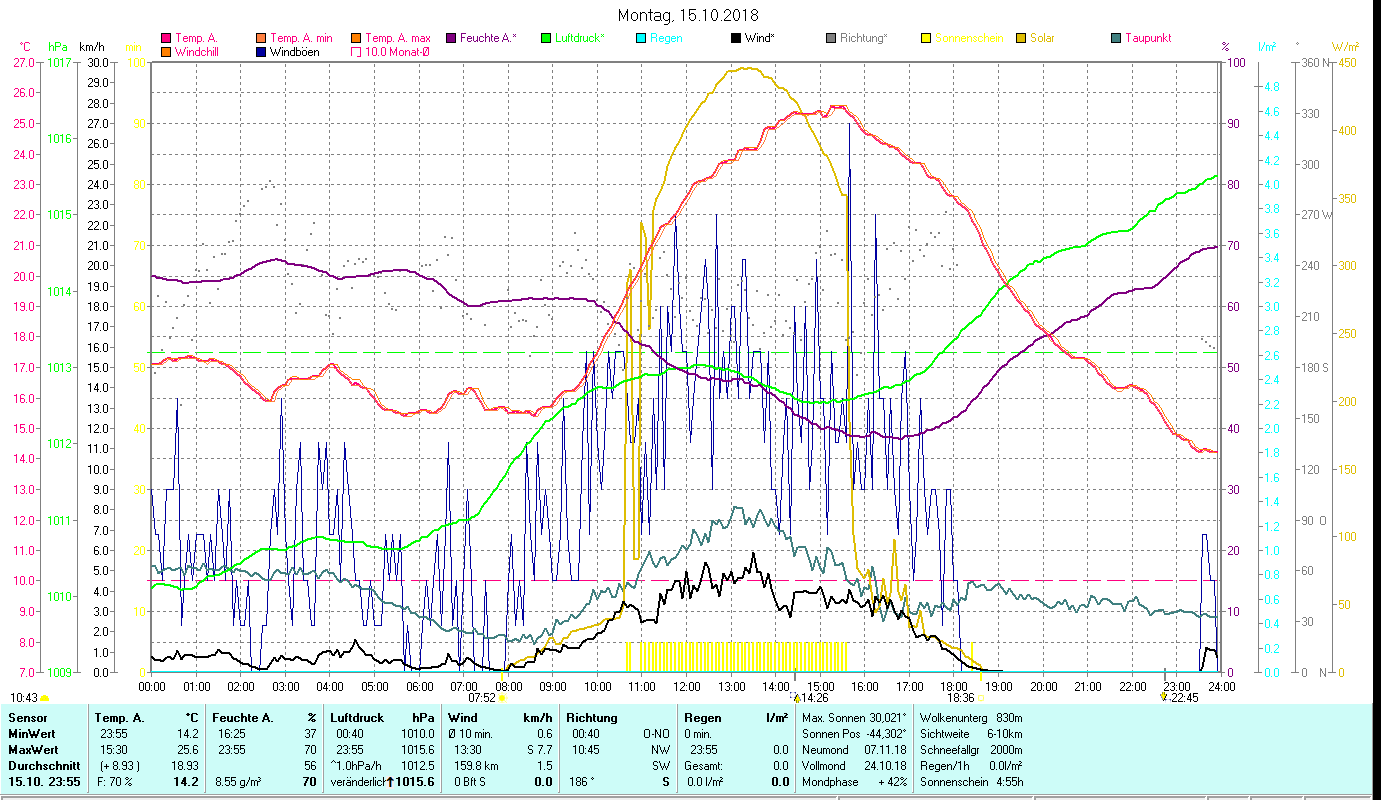Click the Luftdruck column header in table
Viewport: 1381px width, 800px height.
356,718
